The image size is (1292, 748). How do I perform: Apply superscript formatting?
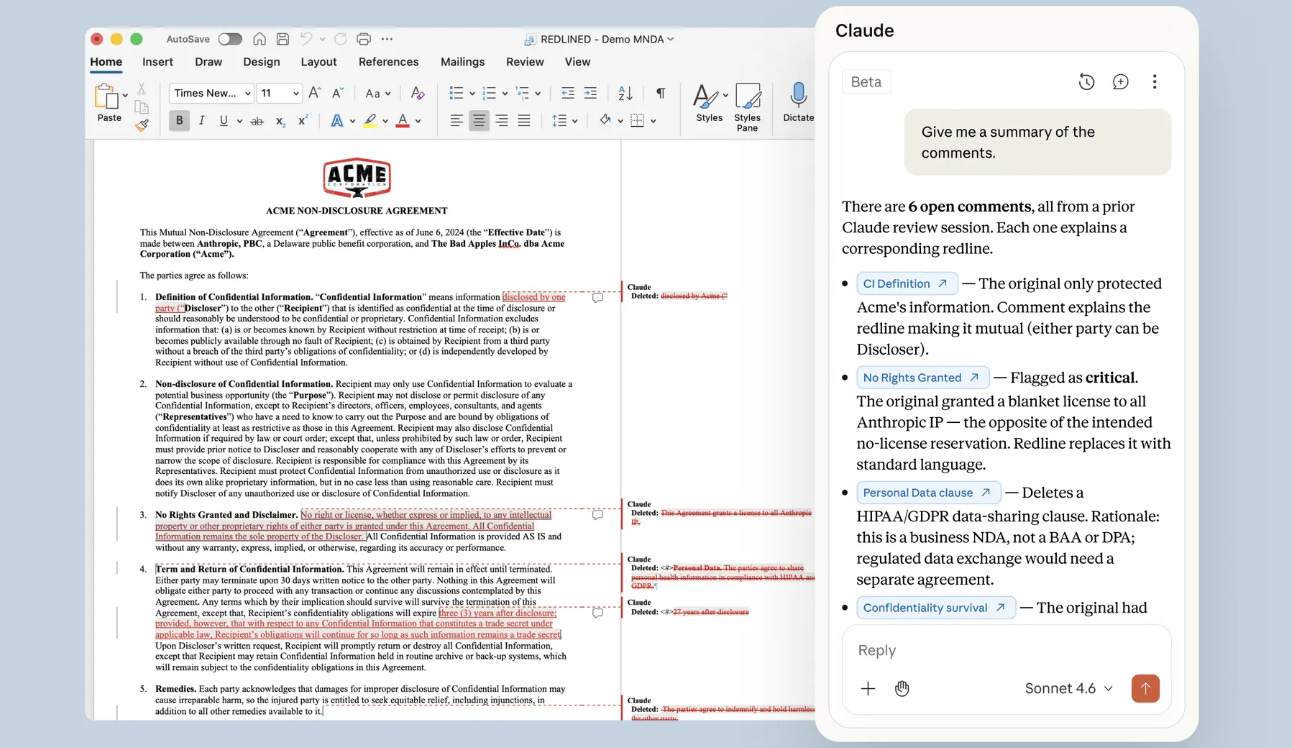(x=303, y=121)
